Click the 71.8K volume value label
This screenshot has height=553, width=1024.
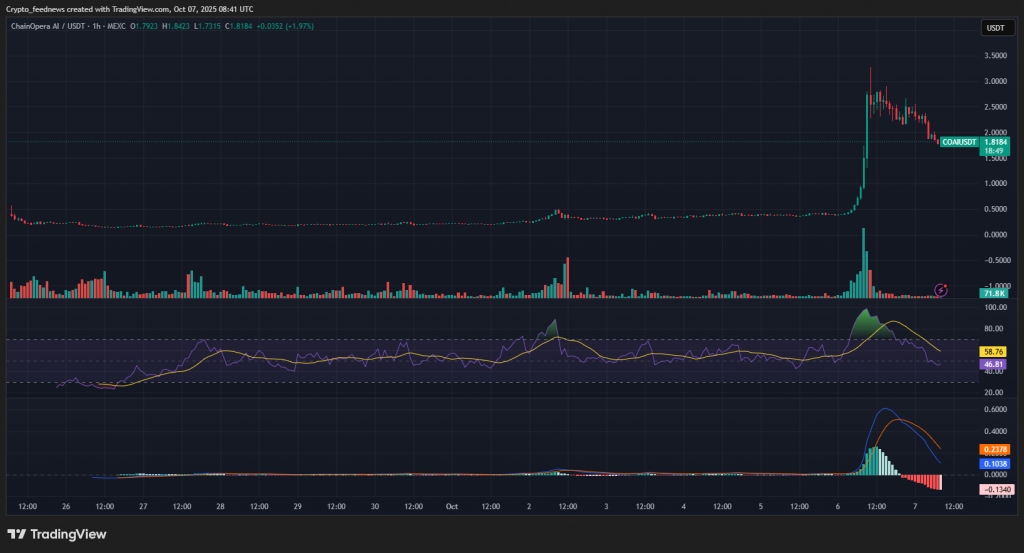[x=994, y=293]
